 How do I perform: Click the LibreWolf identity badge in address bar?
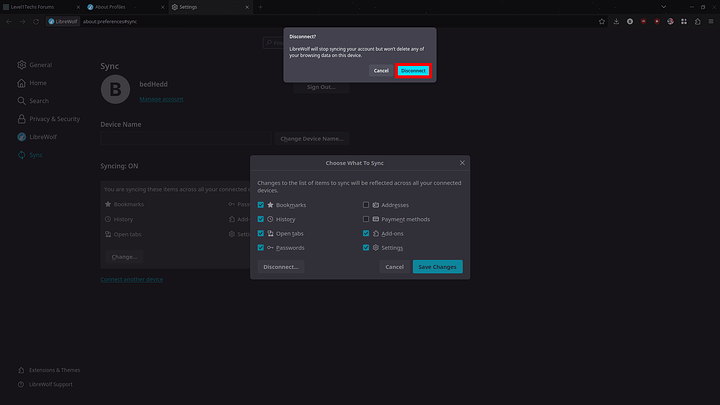pyautogui.click(x=63, y=22)
